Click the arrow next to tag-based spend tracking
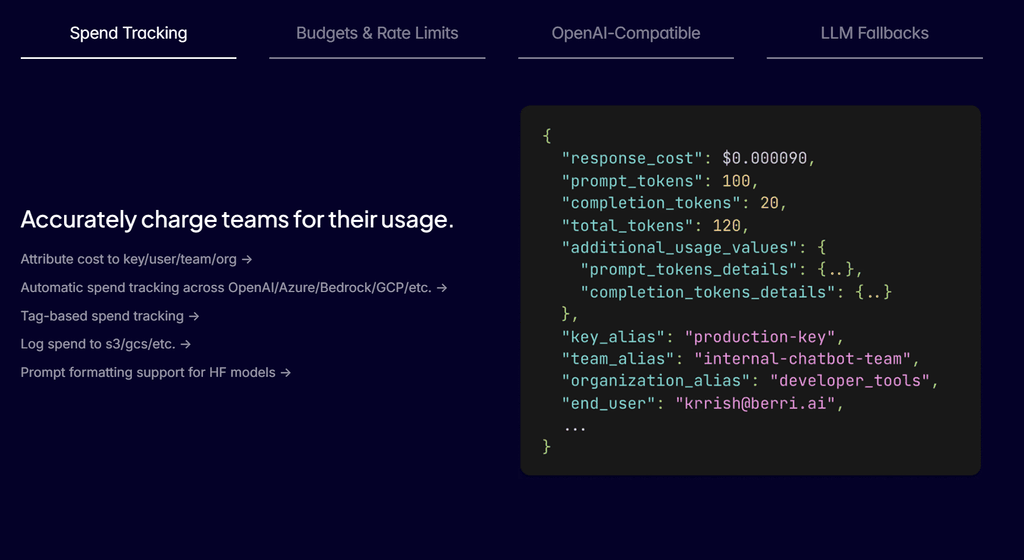This screenshot has height=560, width=1024. 194,316
